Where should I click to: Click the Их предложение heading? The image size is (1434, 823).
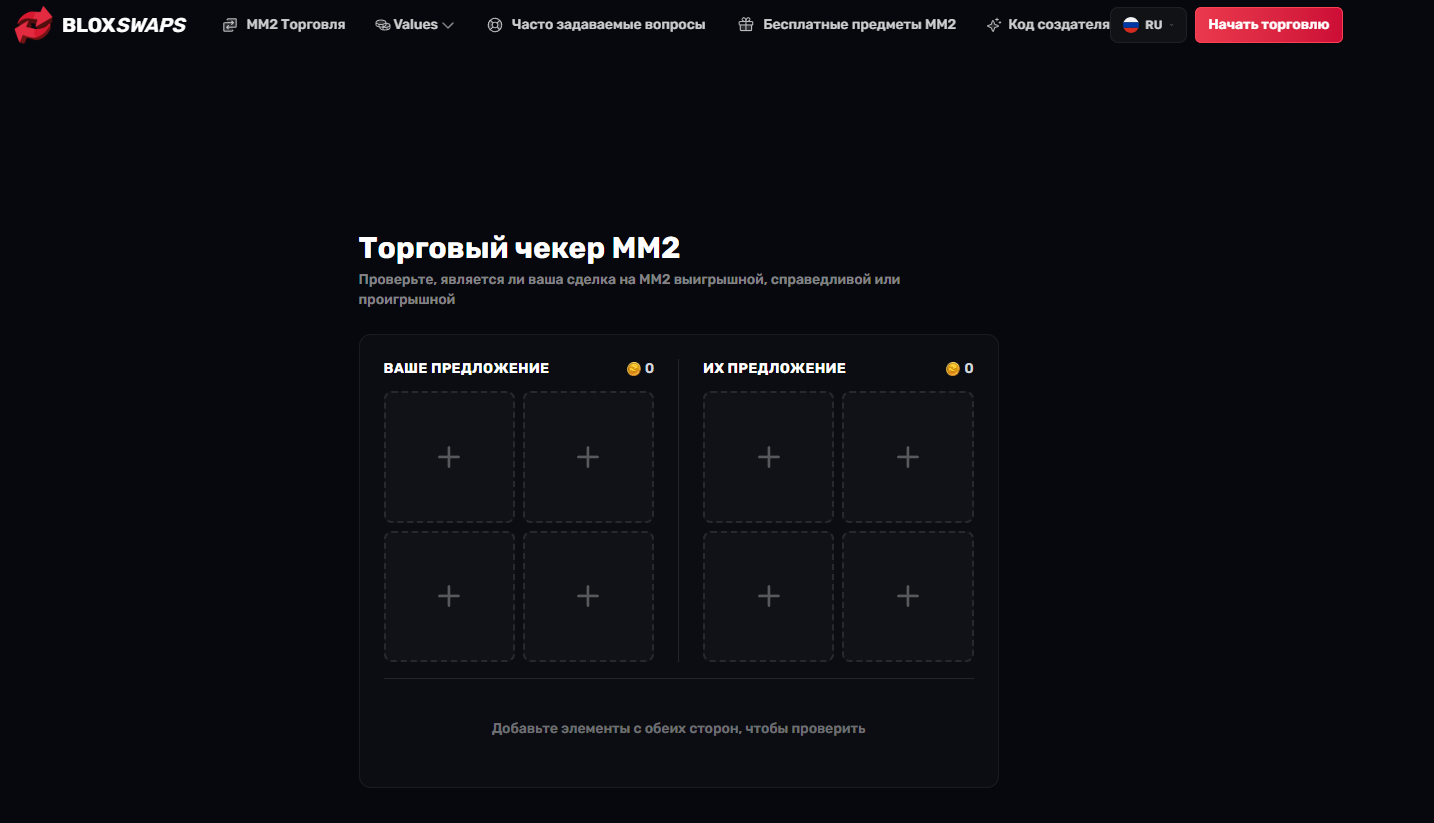(x=774, y=369)
